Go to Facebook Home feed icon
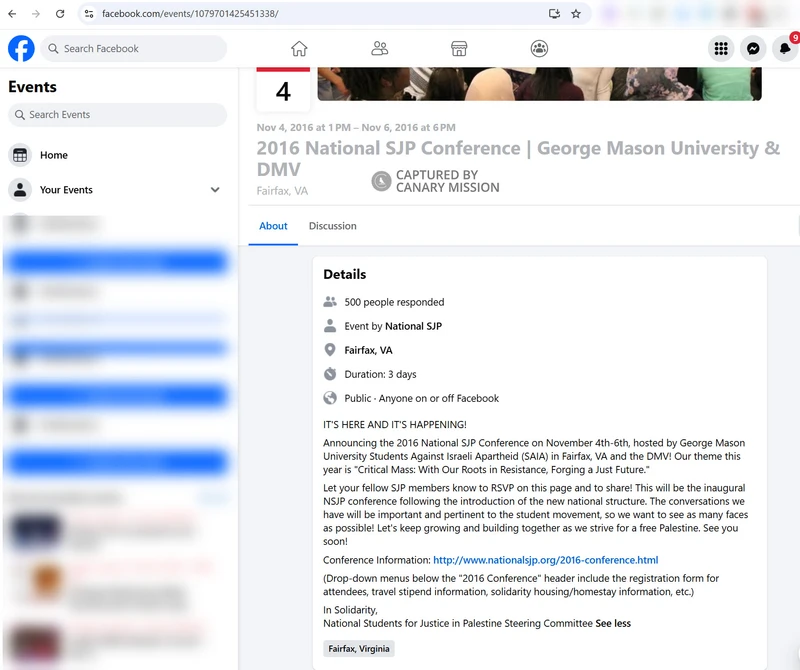This screenshot has width=800, height=670. pyautogui.click(x=299, y=48)
